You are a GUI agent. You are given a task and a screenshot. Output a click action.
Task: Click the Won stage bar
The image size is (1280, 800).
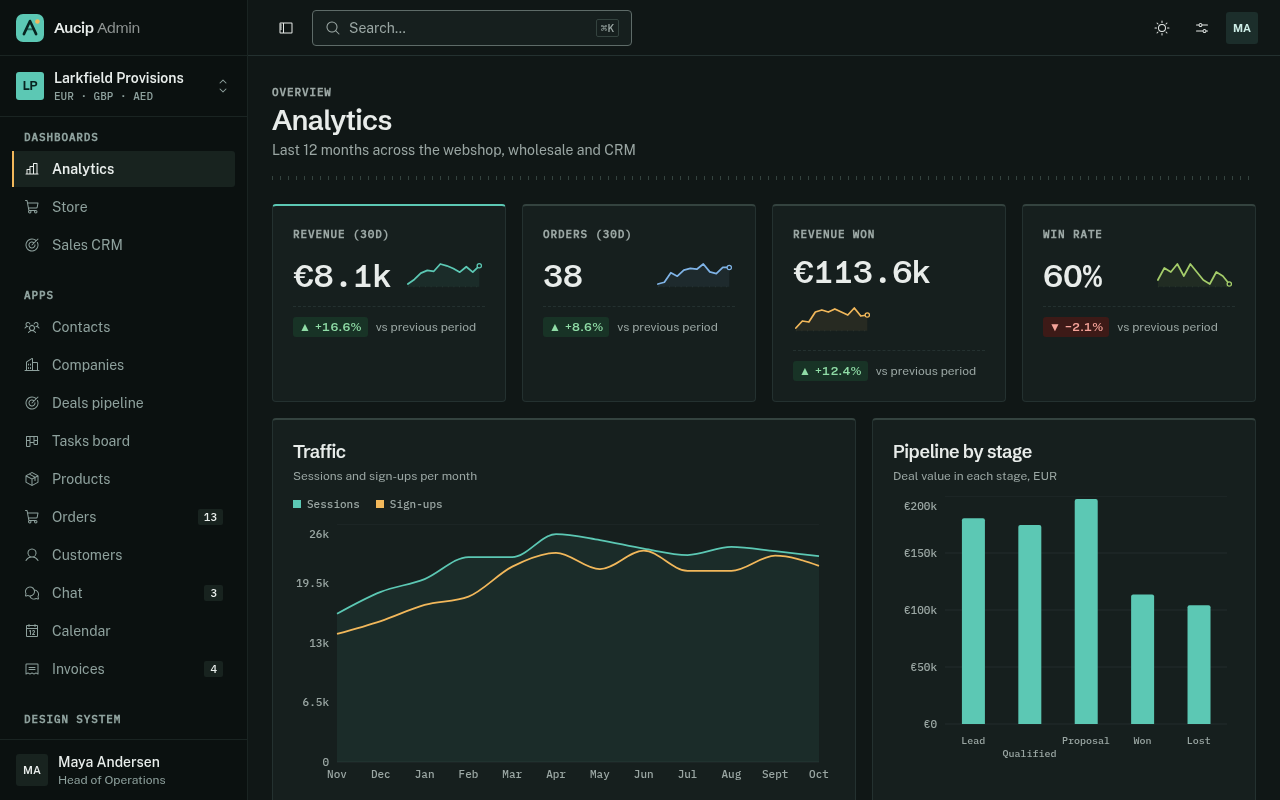click(1142, 659)
